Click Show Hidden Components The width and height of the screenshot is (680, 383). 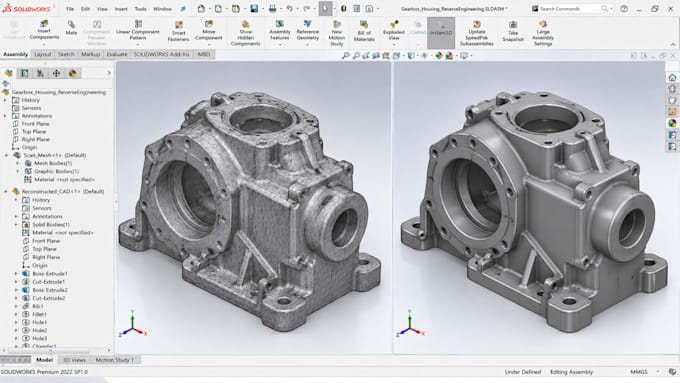pyautogui.click(x=245, y=33)
